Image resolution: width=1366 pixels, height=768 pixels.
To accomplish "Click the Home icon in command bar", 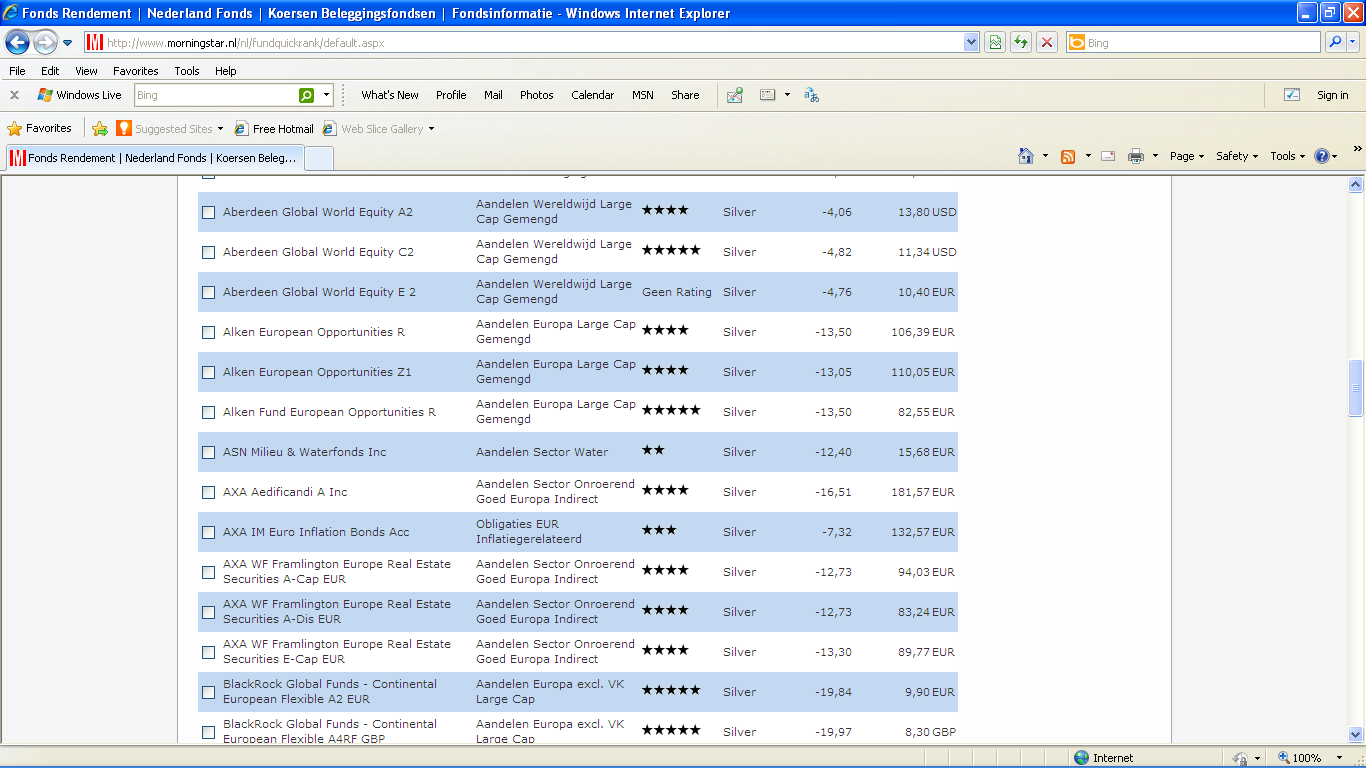I will 1025,156.
